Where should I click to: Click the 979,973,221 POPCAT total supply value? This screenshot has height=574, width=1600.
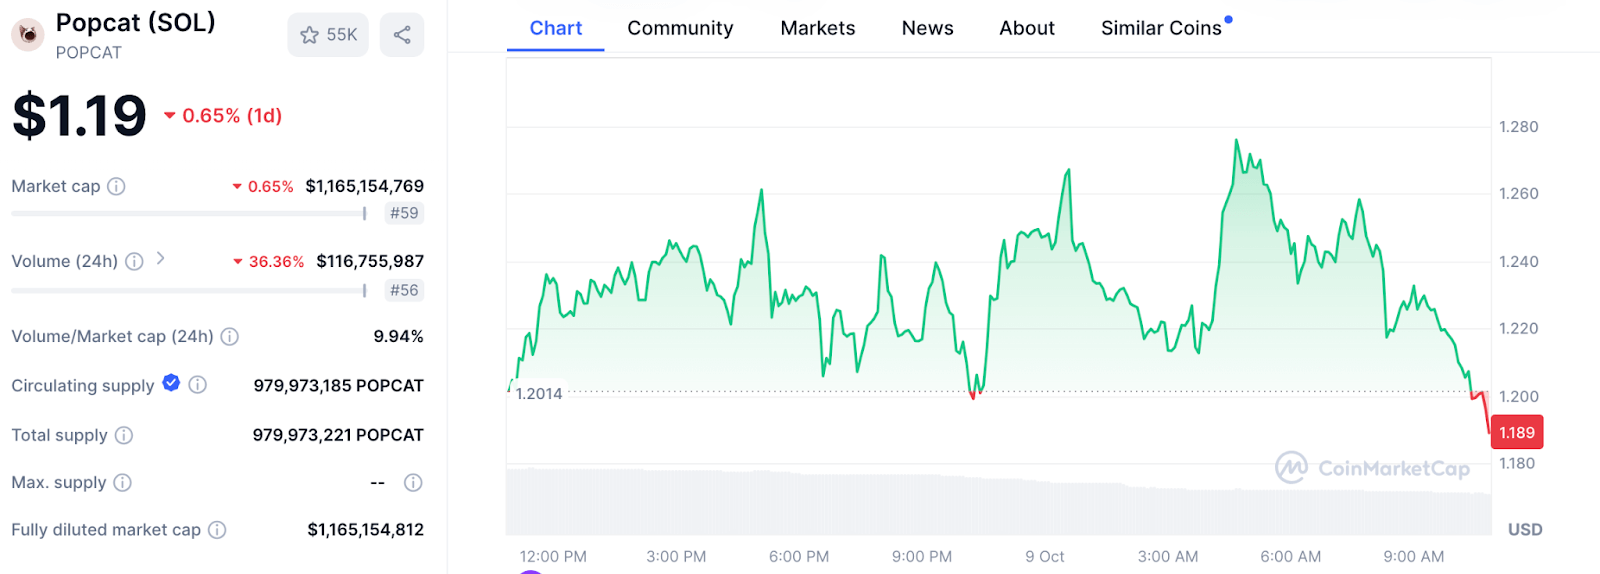[338, 435]
